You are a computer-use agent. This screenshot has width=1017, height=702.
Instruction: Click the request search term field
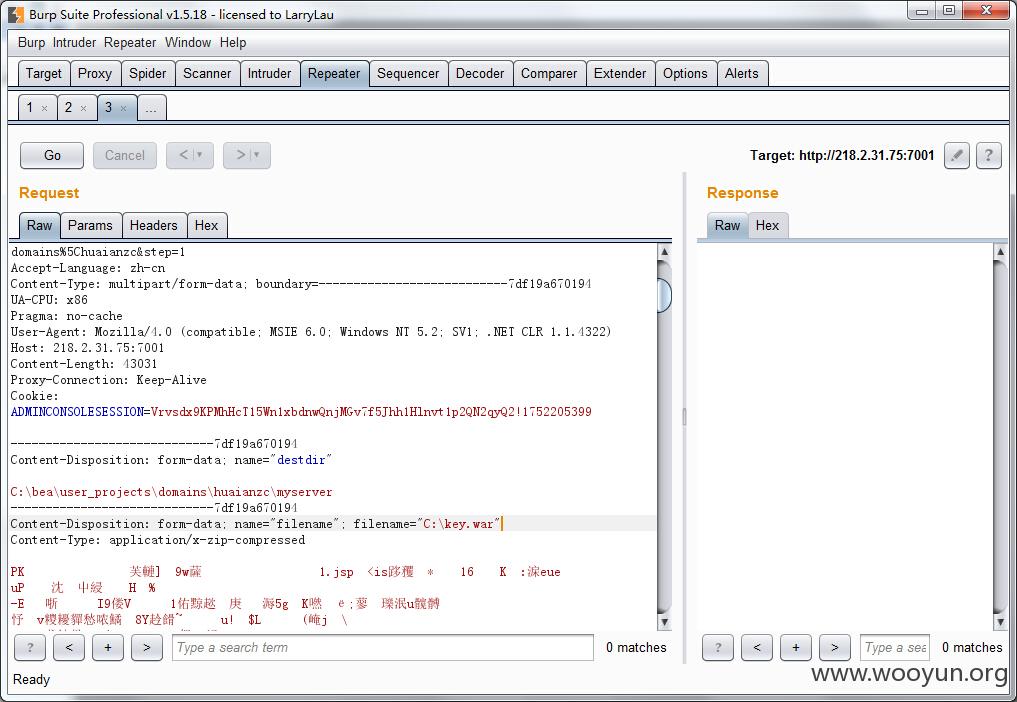point(383,648)
